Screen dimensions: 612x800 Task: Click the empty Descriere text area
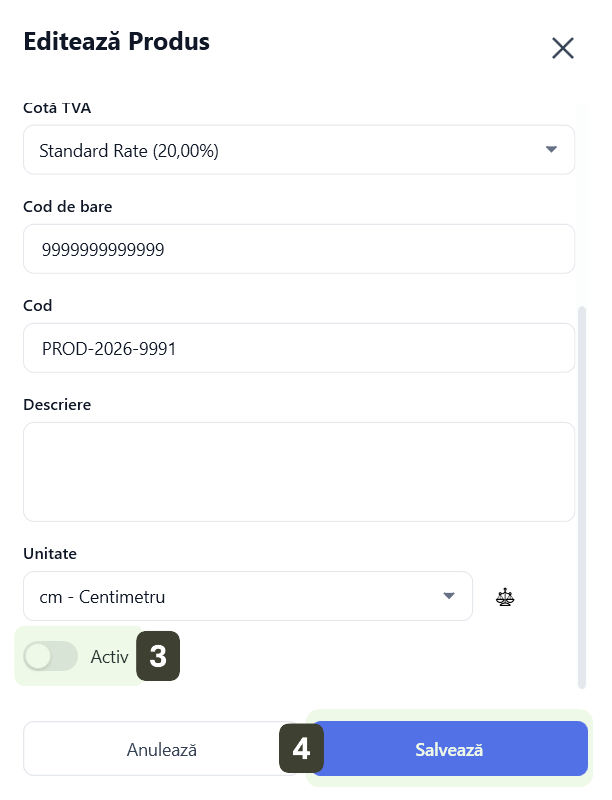coord(298,471)
